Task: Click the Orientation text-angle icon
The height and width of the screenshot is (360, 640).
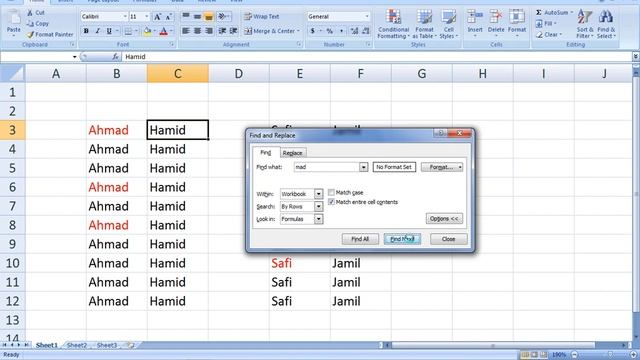Action: (223, 17)
